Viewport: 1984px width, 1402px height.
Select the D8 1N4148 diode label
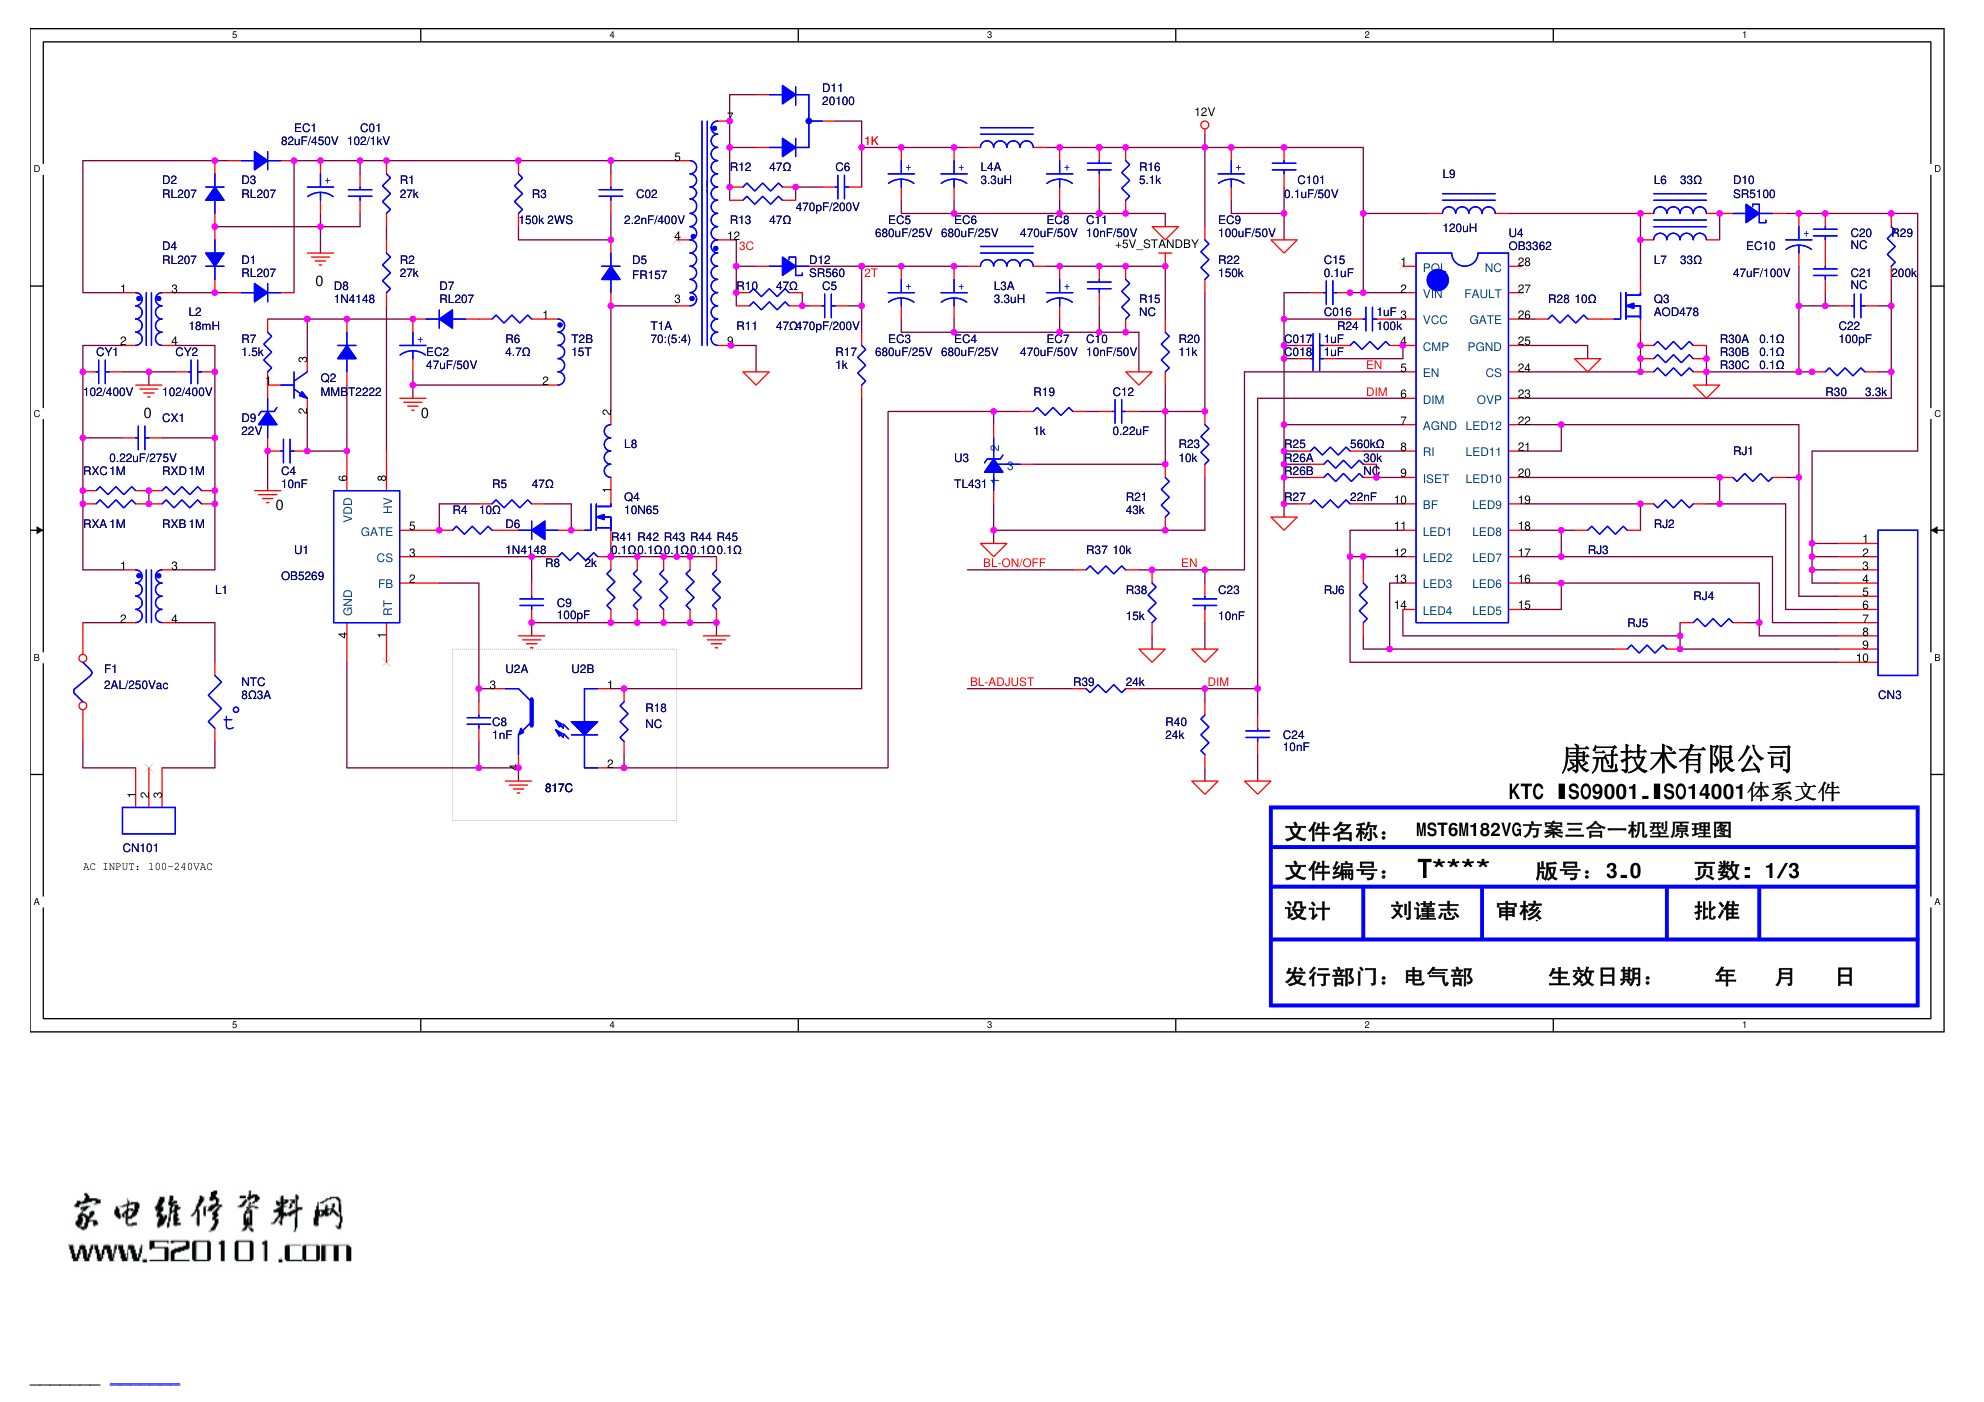[354, 292]
